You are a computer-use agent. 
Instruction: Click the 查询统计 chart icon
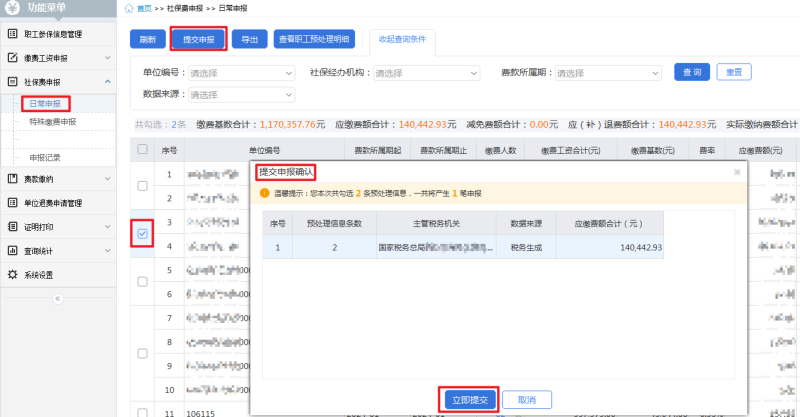(12, 251)
